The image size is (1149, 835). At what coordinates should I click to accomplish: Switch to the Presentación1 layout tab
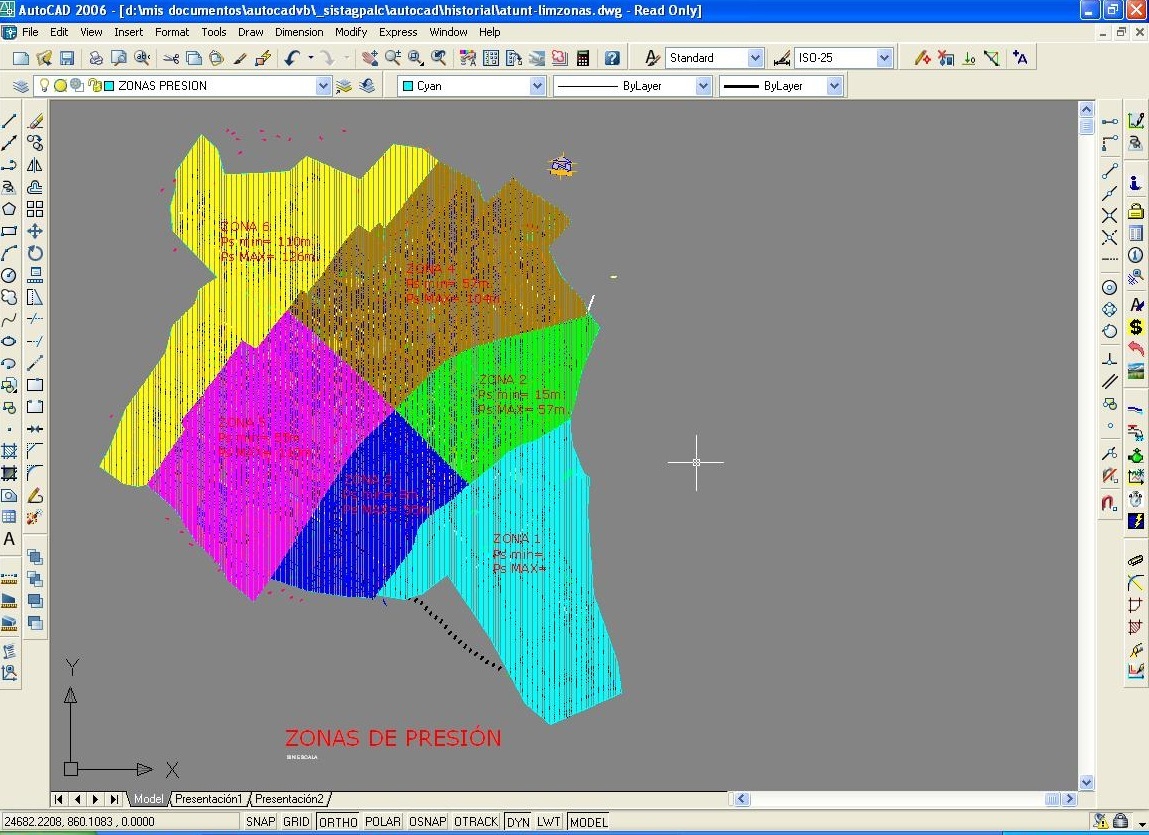[x=209, y=799]
